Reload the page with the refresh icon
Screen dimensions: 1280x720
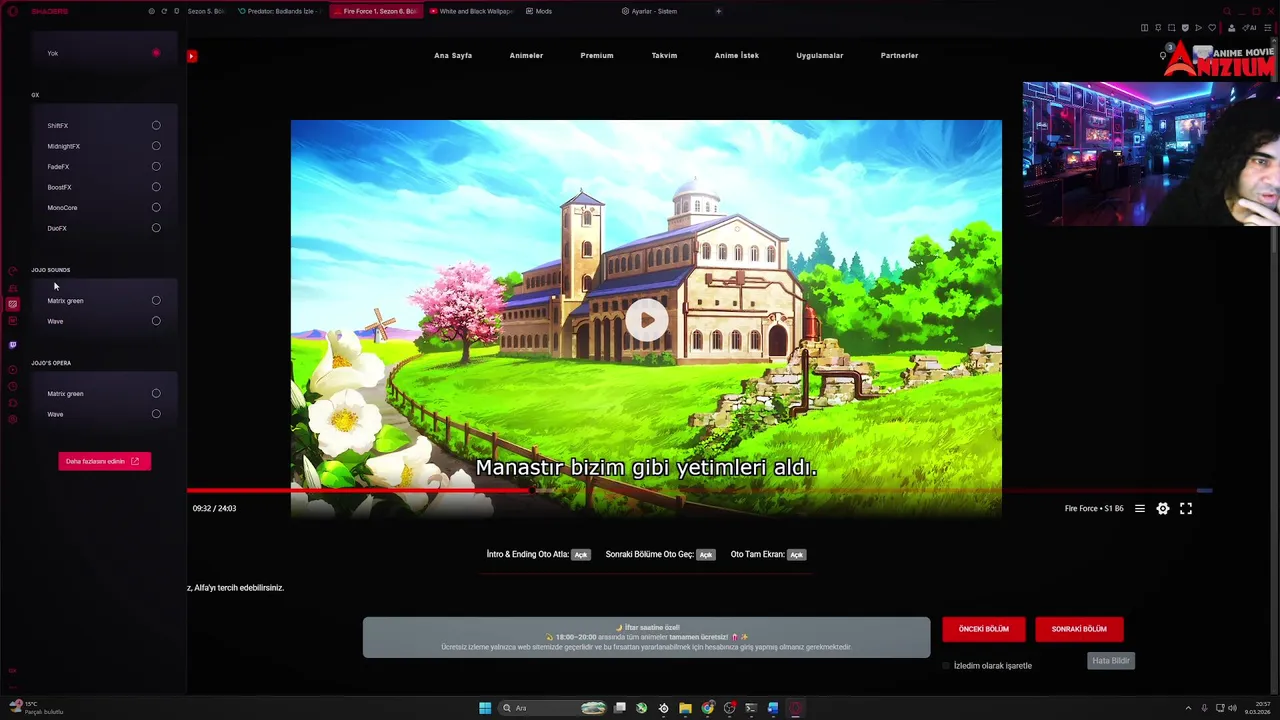coord(164,11)
